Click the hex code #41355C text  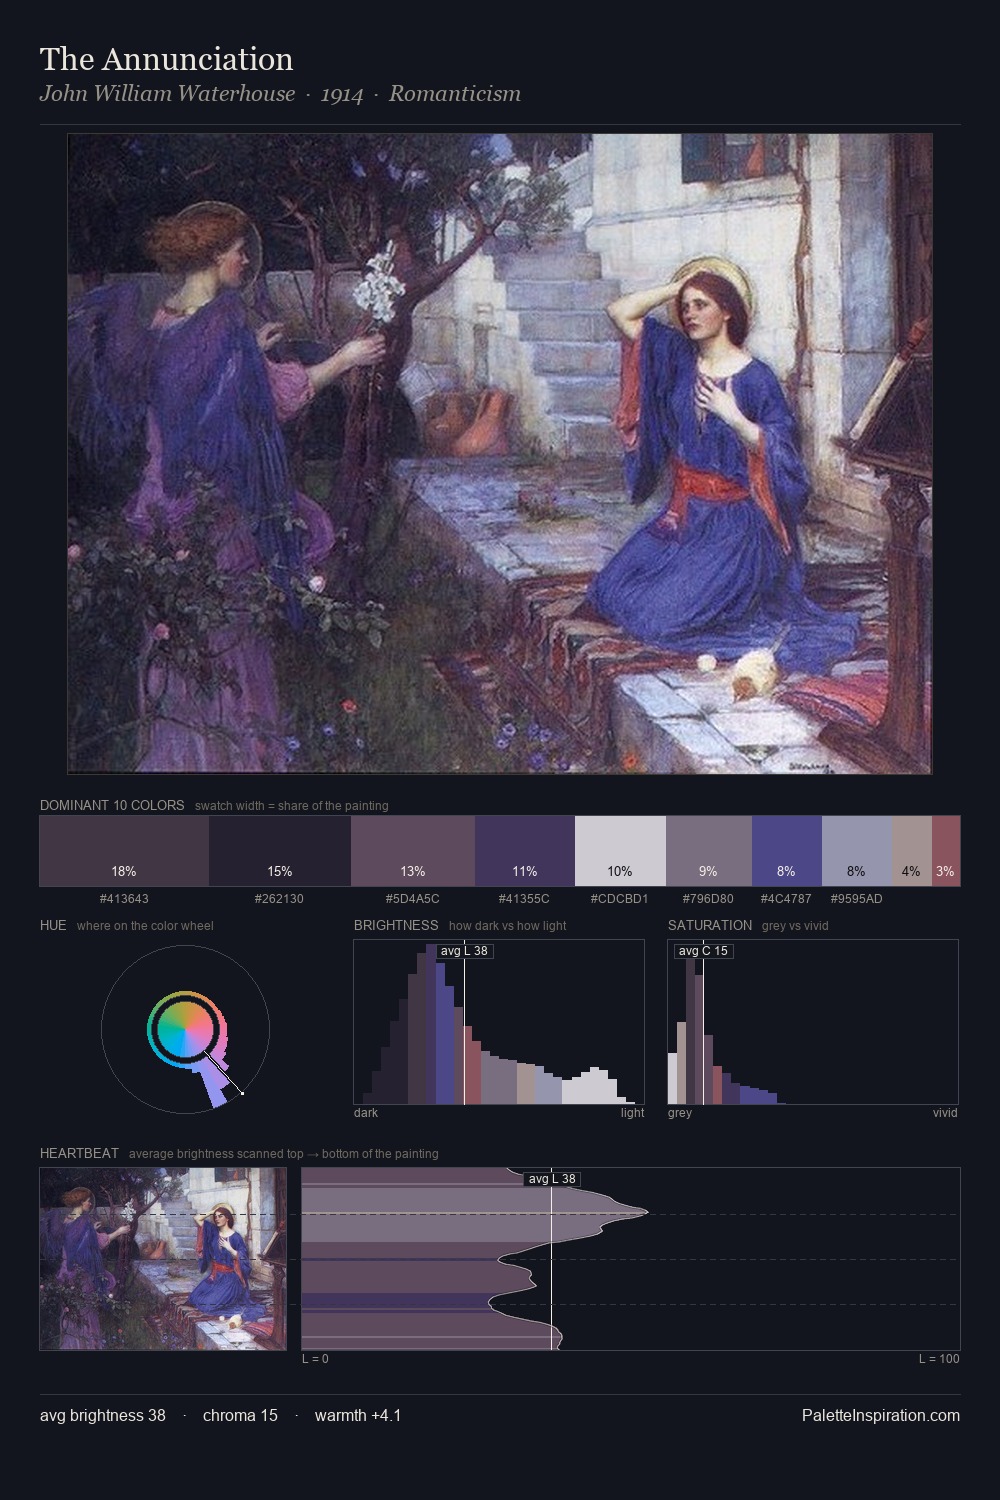(525, 898)
